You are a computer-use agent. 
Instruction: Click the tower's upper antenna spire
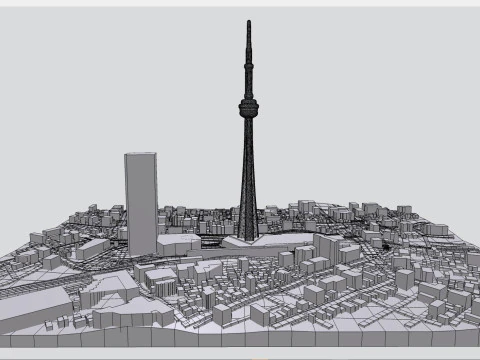(x=249, y=42)
